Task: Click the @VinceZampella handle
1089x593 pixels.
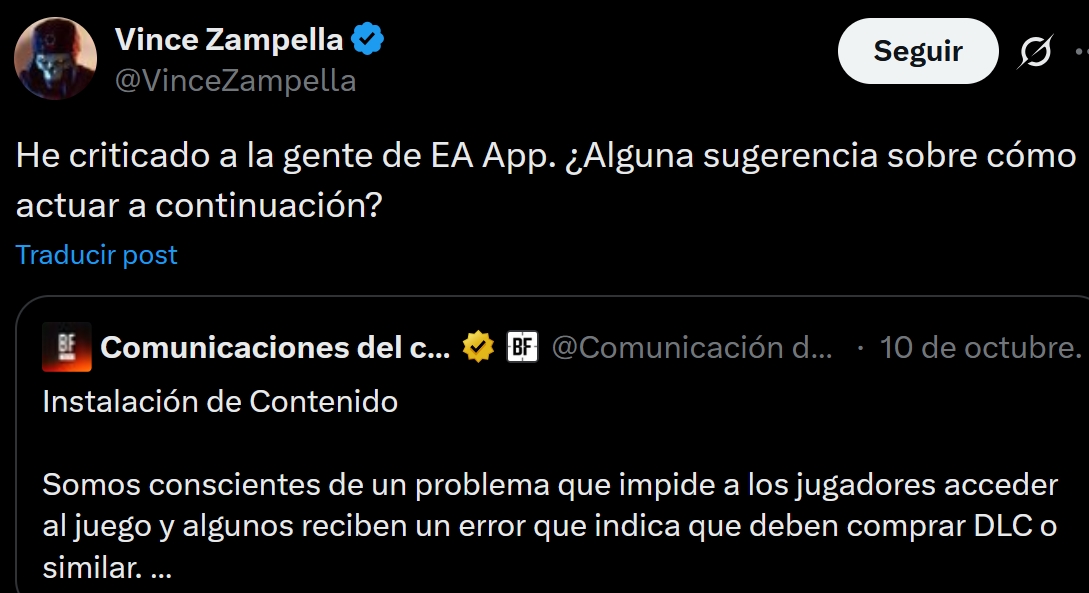Action: coord(235,80)
